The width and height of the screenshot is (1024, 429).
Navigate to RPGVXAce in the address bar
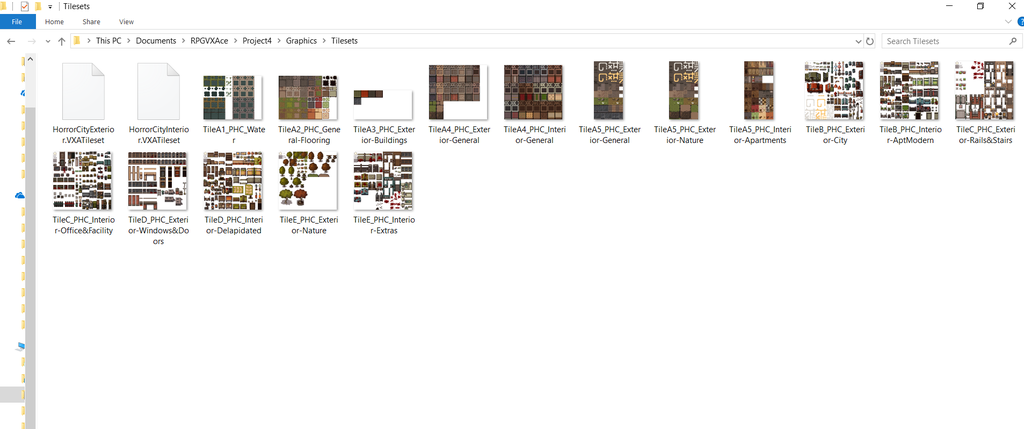click(210, 41)
